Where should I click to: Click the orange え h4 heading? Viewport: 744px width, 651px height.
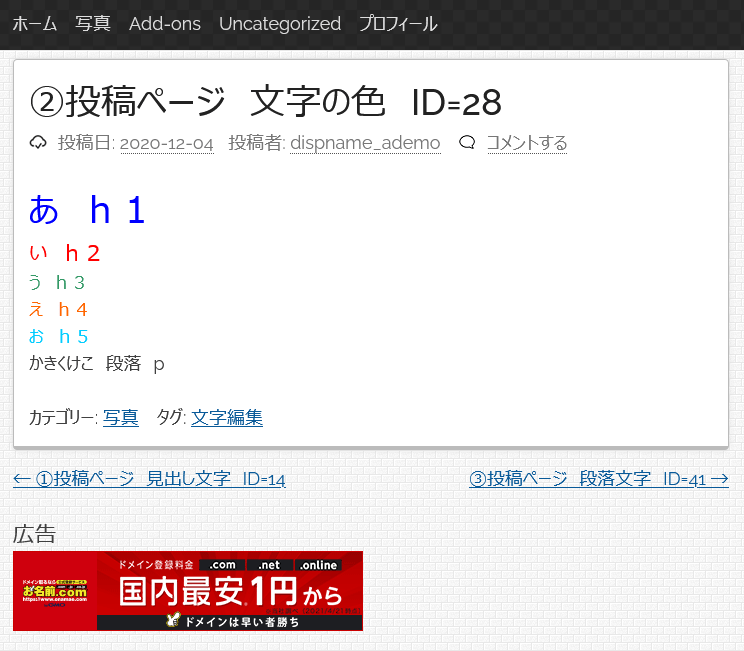tap(58, 309)
